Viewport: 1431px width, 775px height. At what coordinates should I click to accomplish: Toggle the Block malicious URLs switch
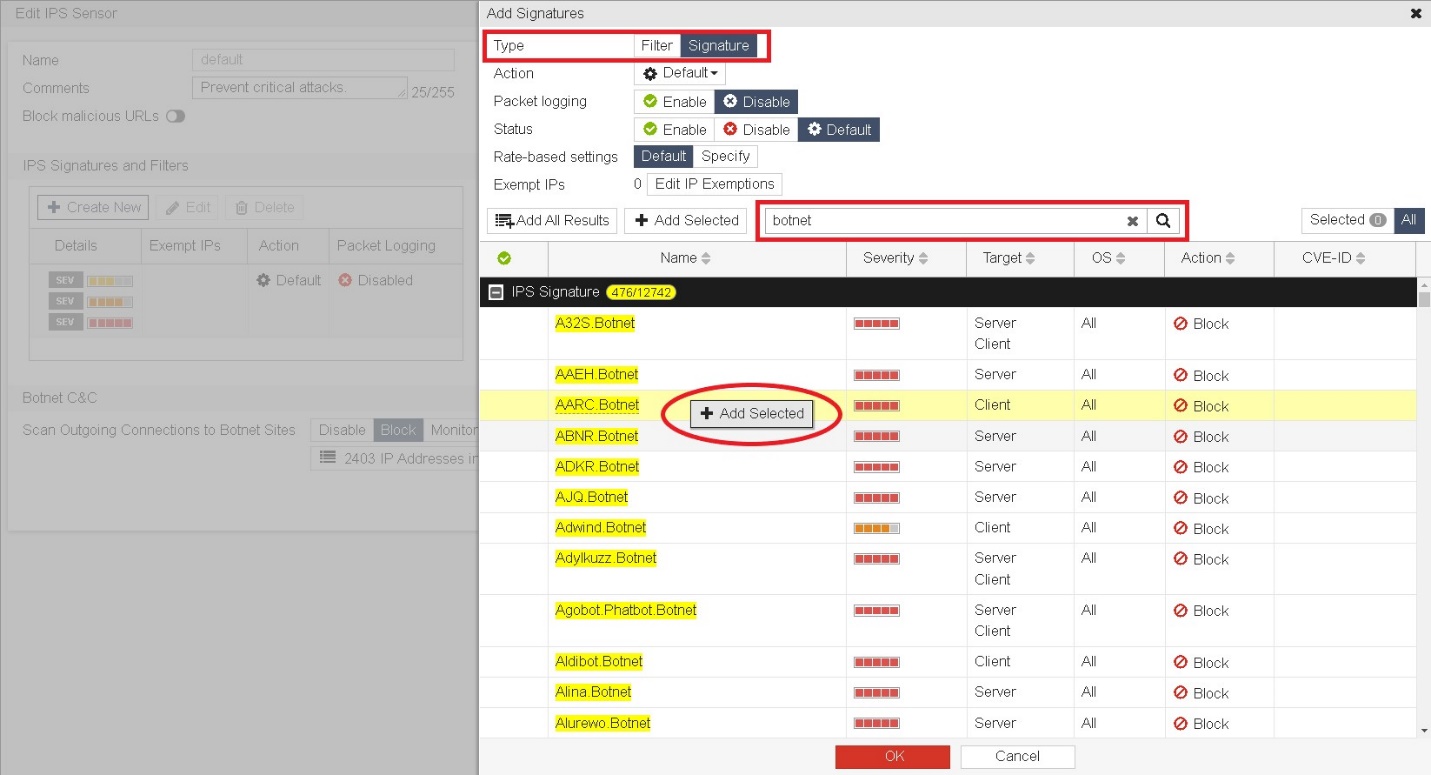coord(177,116)
